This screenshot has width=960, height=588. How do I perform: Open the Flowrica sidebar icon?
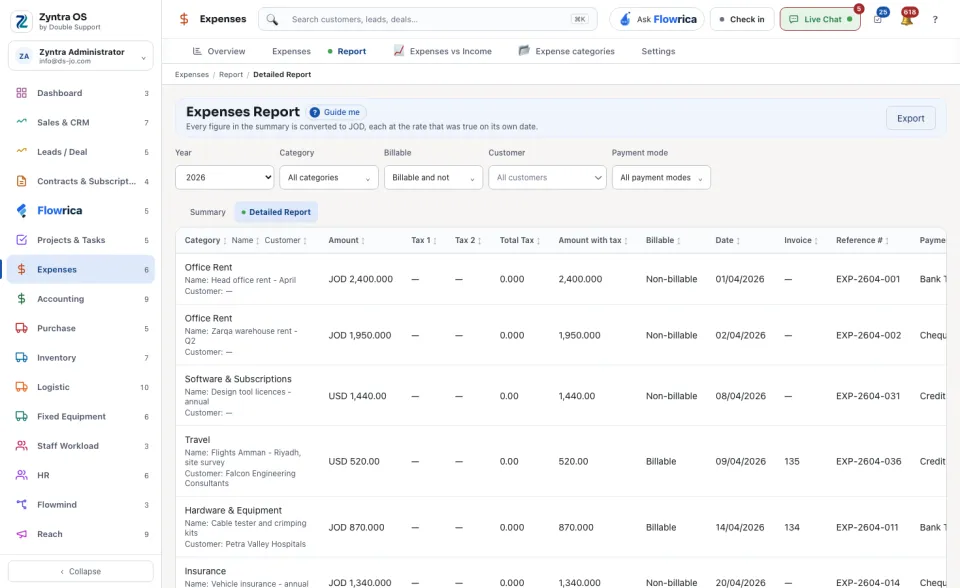tap(21, 211)
